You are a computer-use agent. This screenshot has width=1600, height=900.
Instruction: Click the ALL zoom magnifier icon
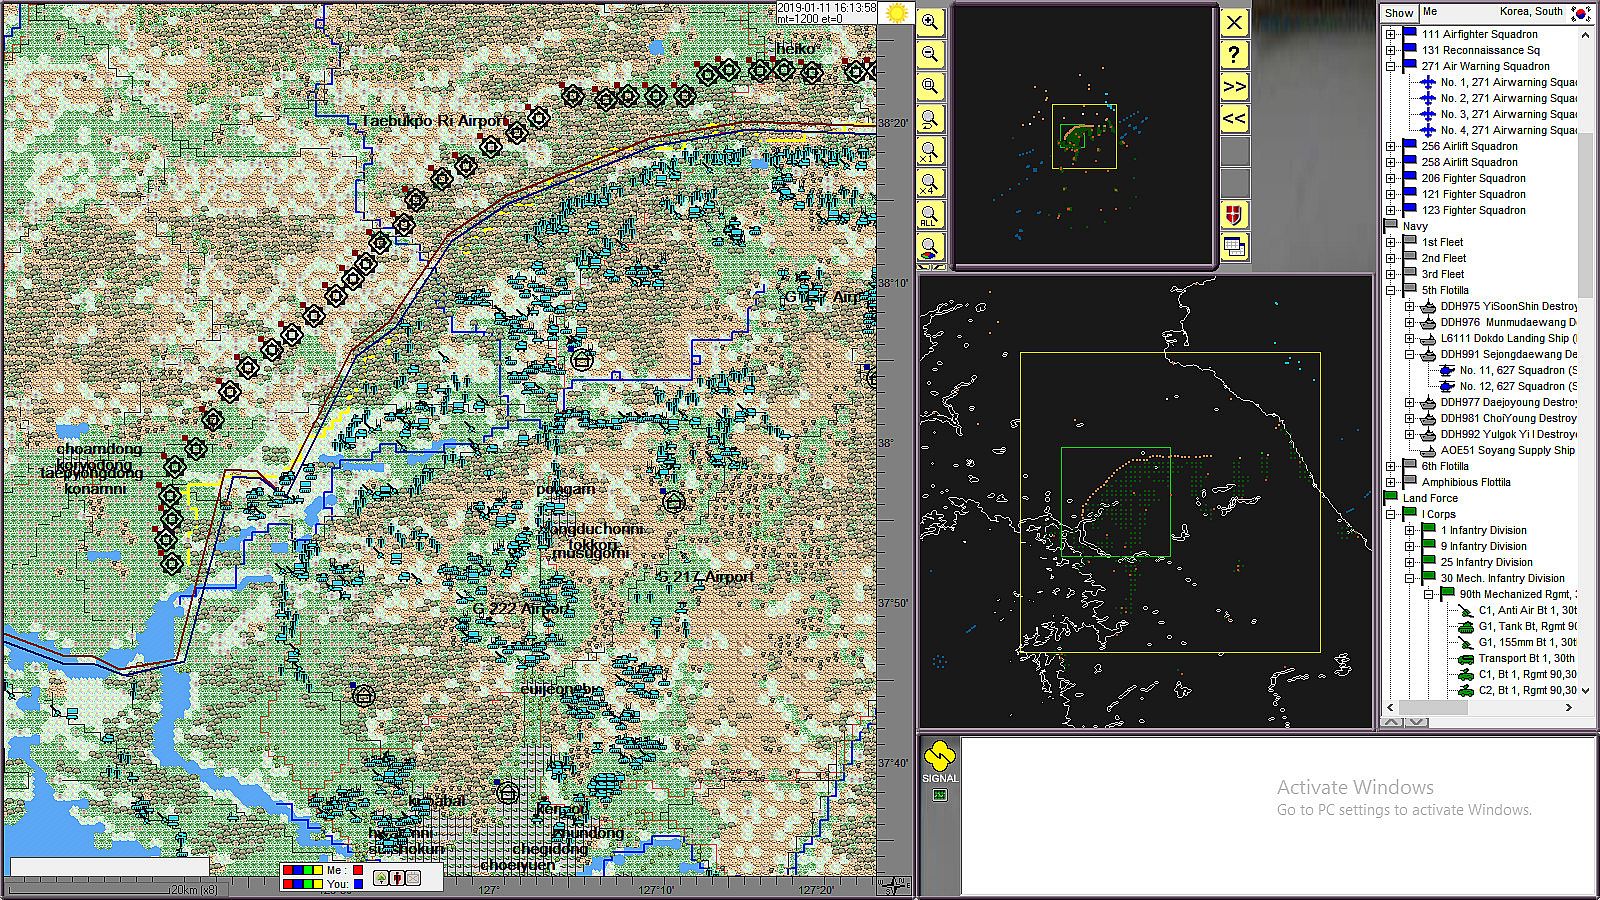(x=930, y=215)
